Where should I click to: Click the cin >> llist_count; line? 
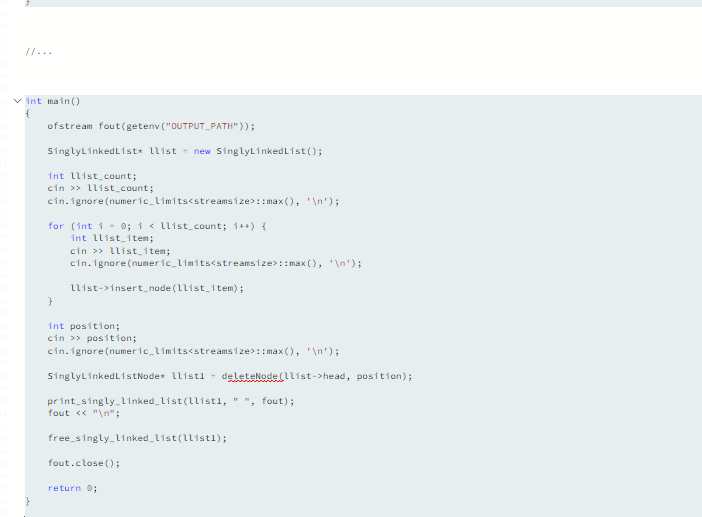point(100,188)
